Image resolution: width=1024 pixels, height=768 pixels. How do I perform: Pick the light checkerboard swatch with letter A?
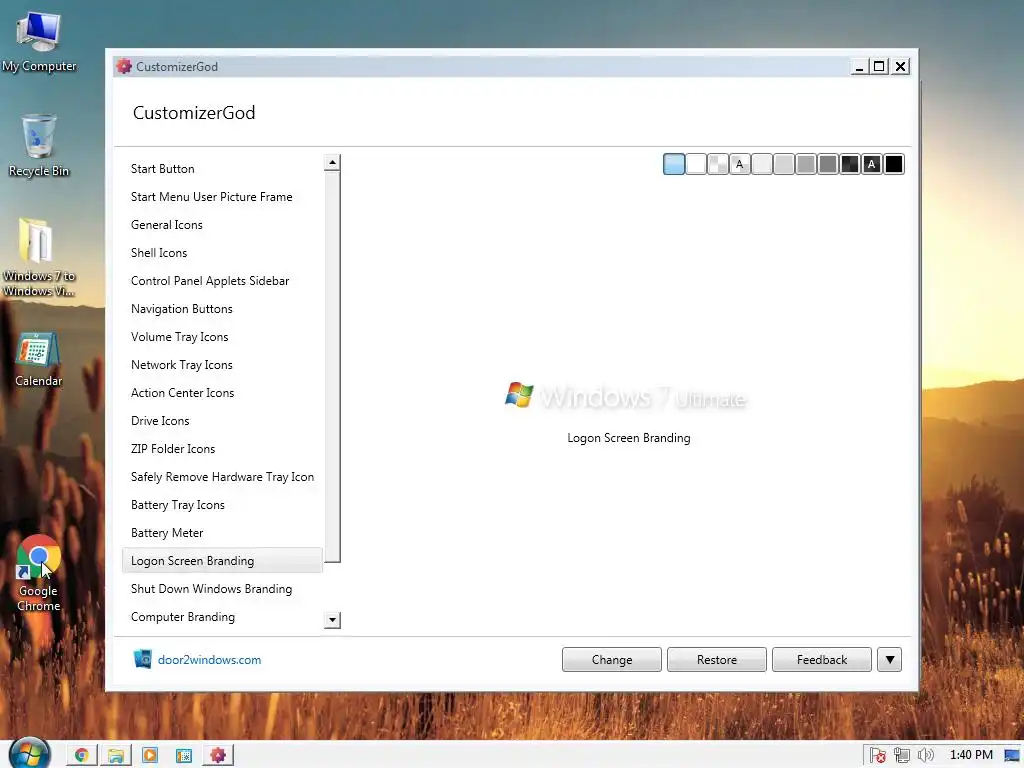[739, 164]
